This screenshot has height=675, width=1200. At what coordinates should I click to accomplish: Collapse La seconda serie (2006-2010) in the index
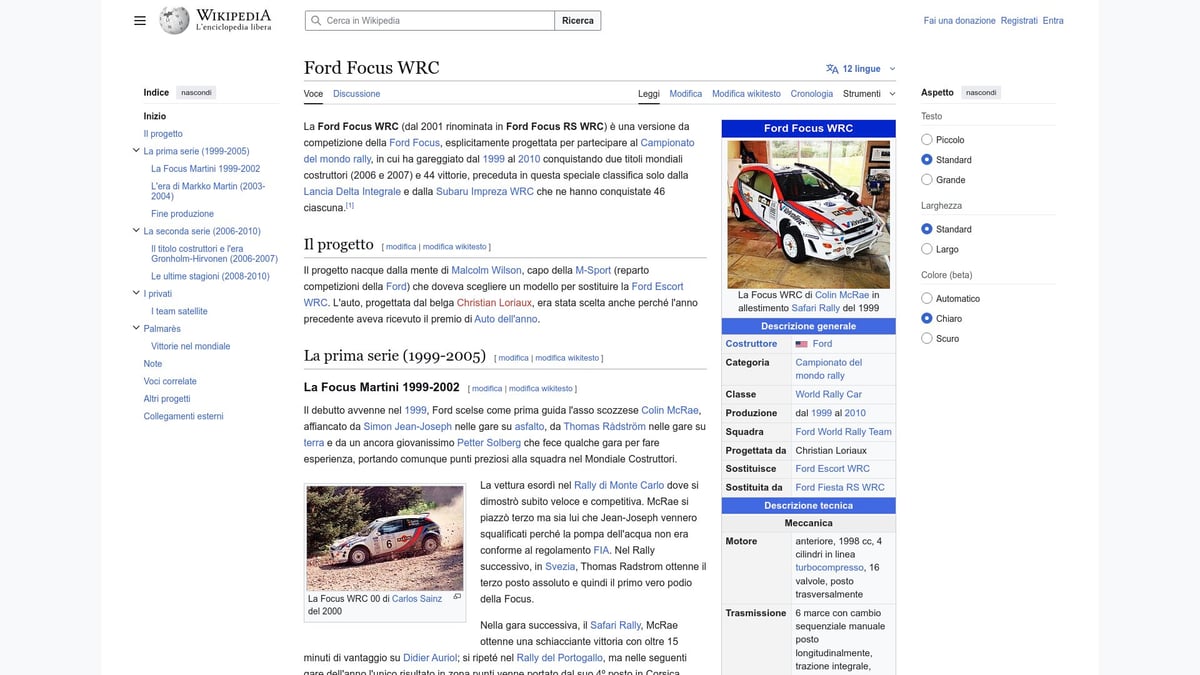pos(136,230)
